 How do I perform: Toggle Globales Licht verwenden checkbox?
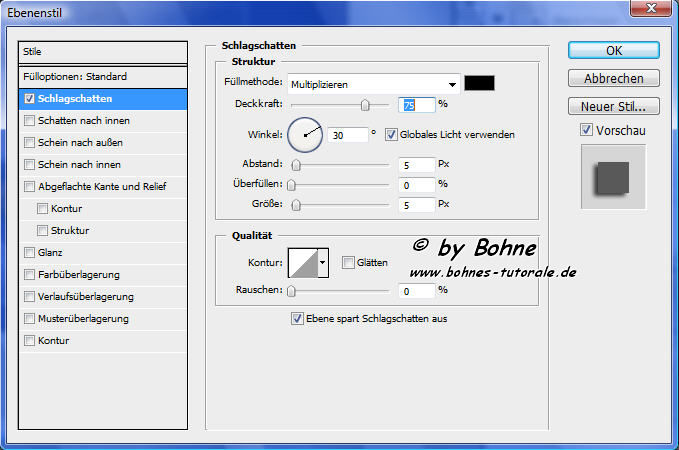click(x=392, y=133)
